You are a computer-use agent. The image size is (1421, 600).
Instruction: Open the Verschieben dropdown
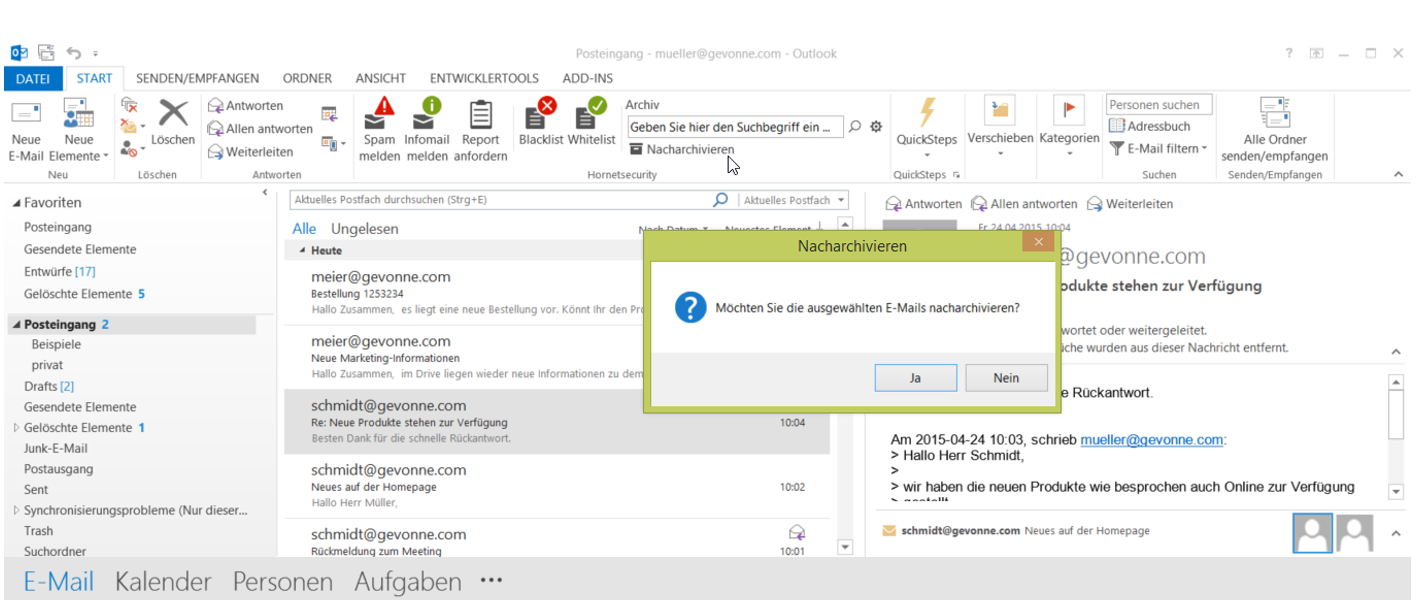1000,128
